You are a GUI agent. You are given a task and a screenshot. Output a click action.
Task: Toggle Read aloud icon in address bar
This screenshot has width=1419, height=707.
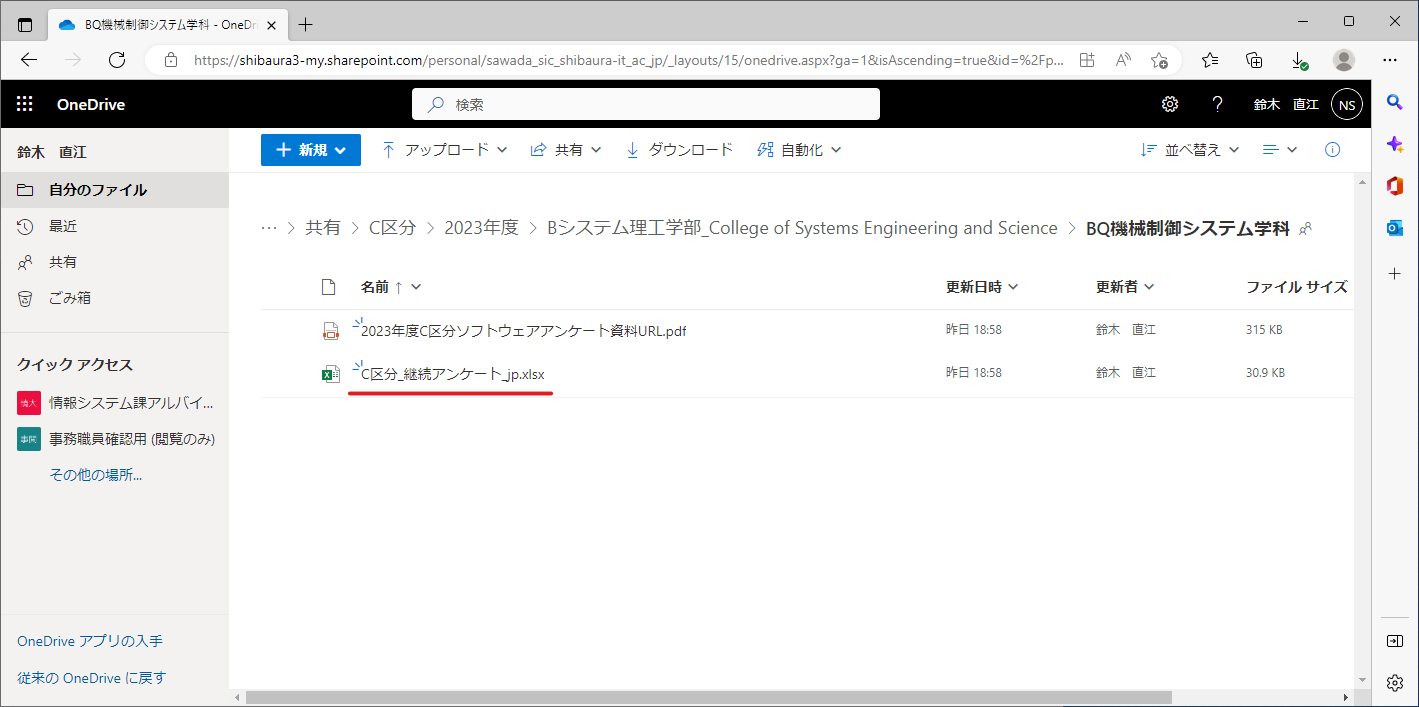click(x=1123, y=60)
